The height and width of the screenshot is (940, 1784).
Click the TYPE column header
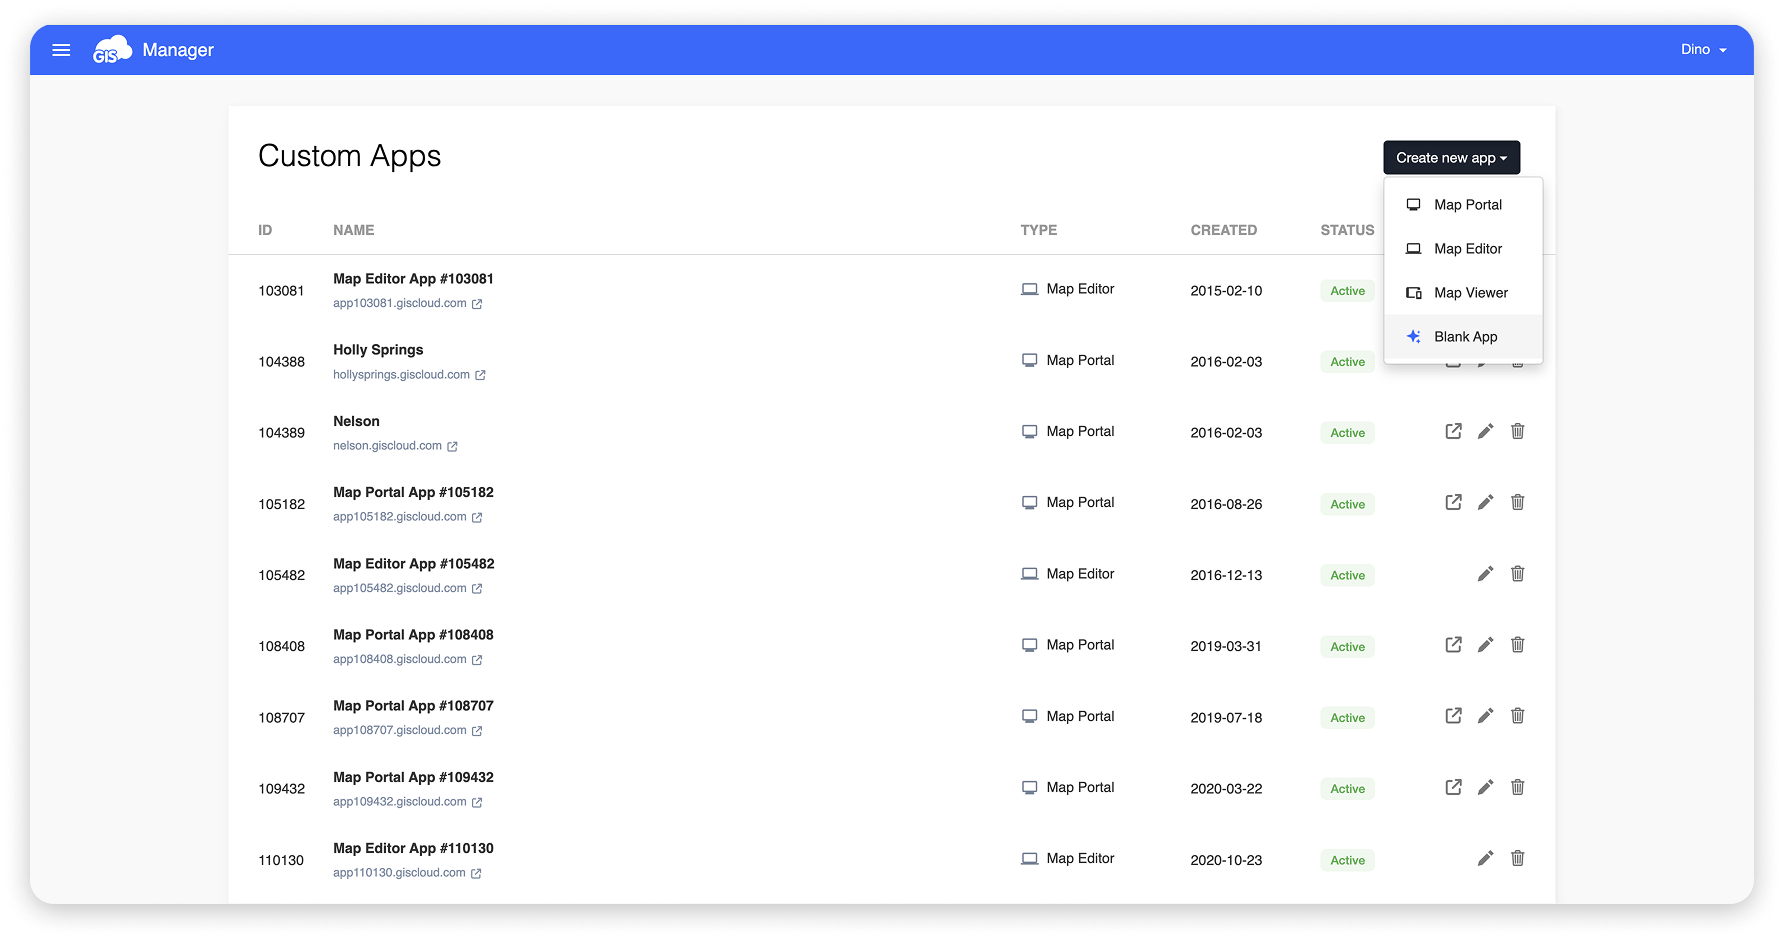click(1039, 230)
